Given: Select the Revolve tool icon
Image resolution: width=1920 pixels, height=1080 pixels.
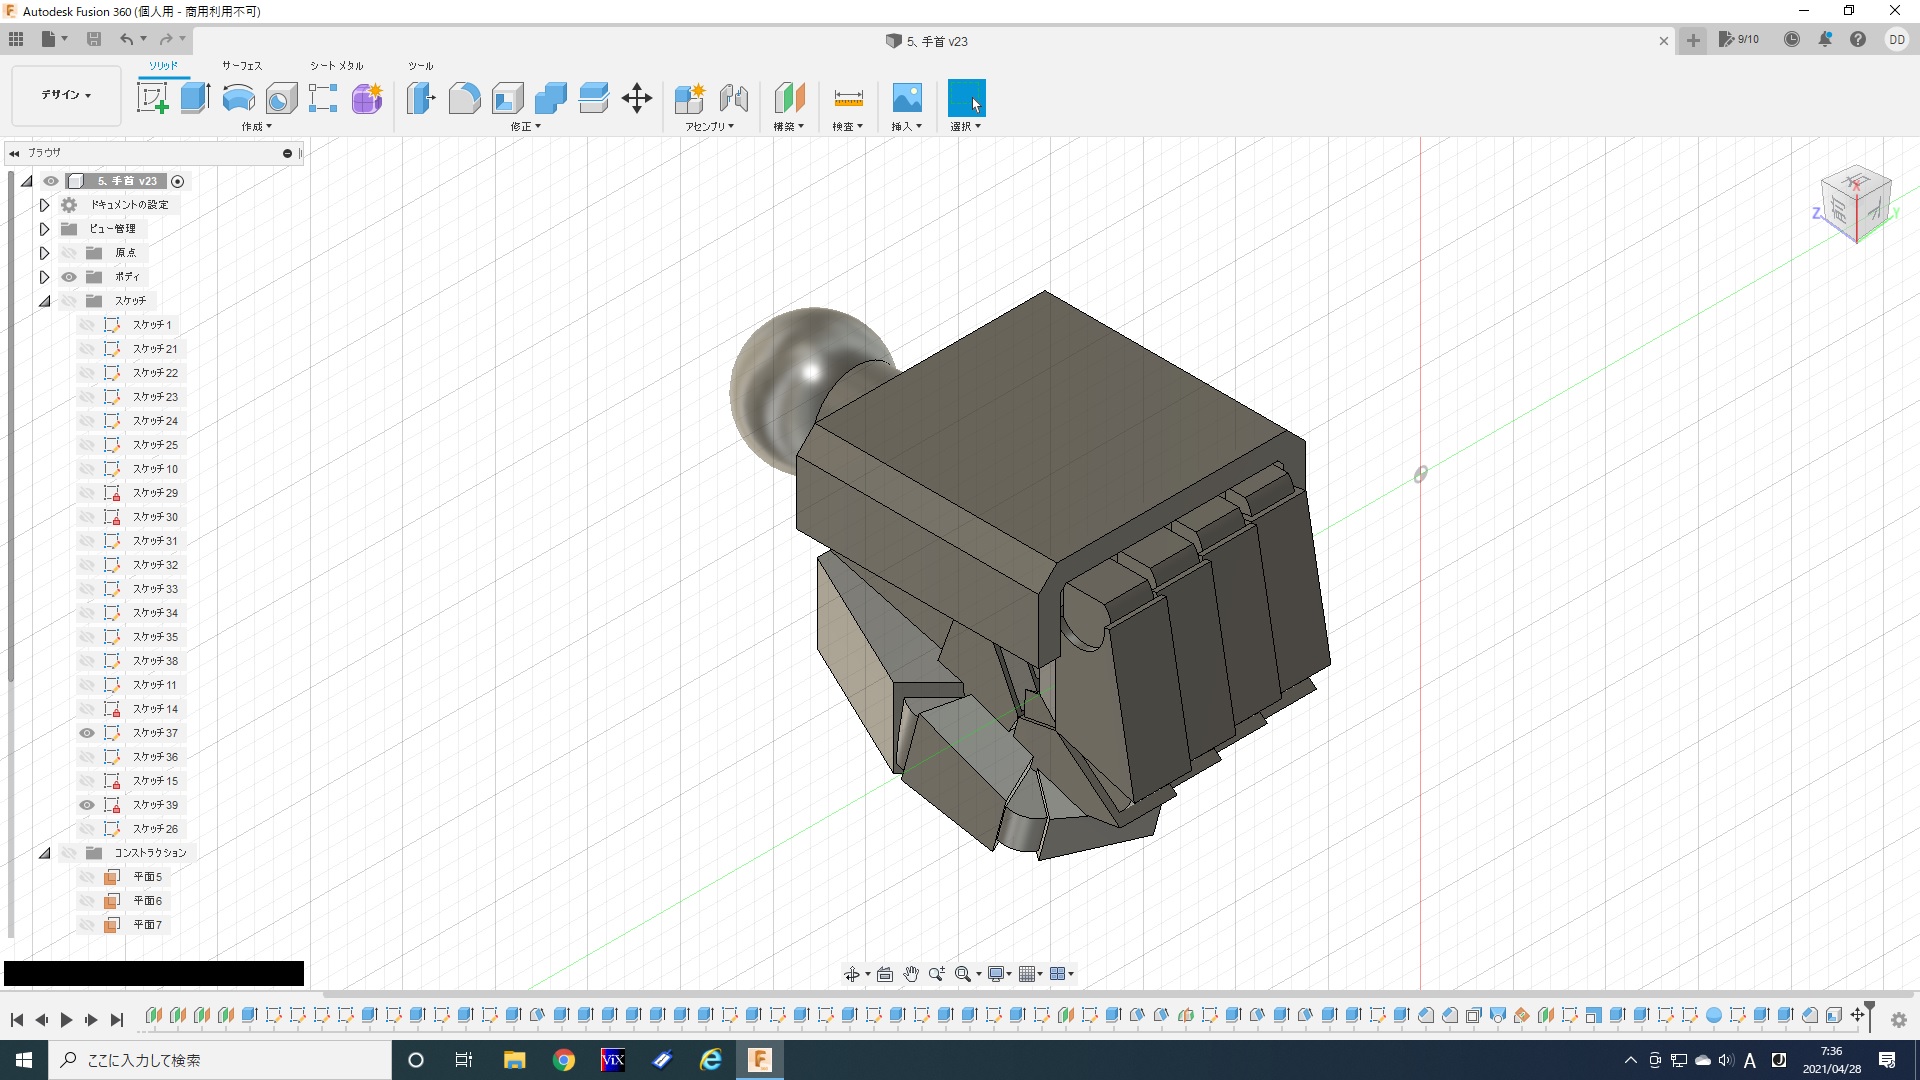Looking at the screenshot, I should tap(238, 98).
